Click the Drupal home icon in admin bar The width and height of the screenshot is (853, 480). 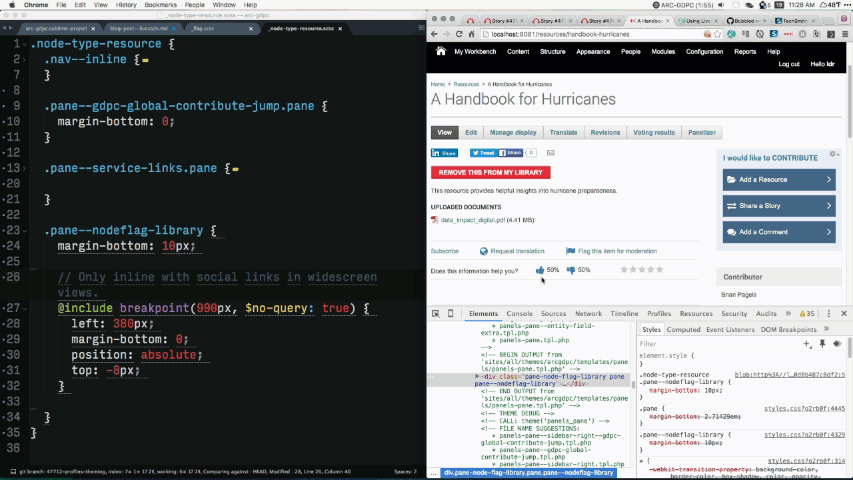[440, 51]
